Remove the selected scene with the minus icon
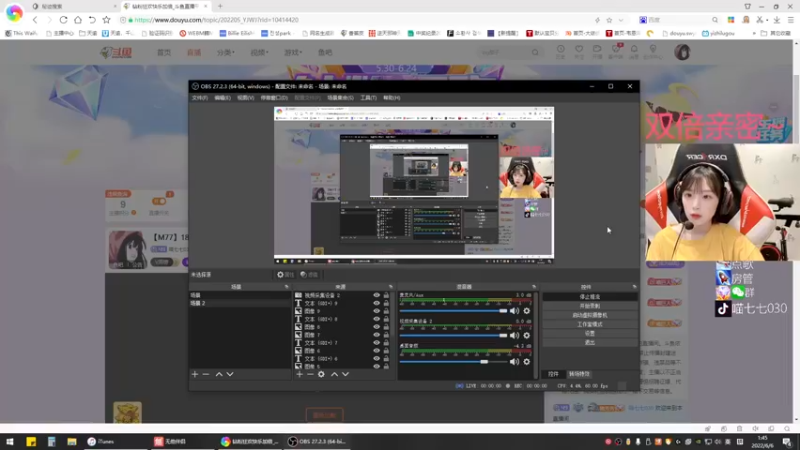800x450 pixels. point(206,374)
